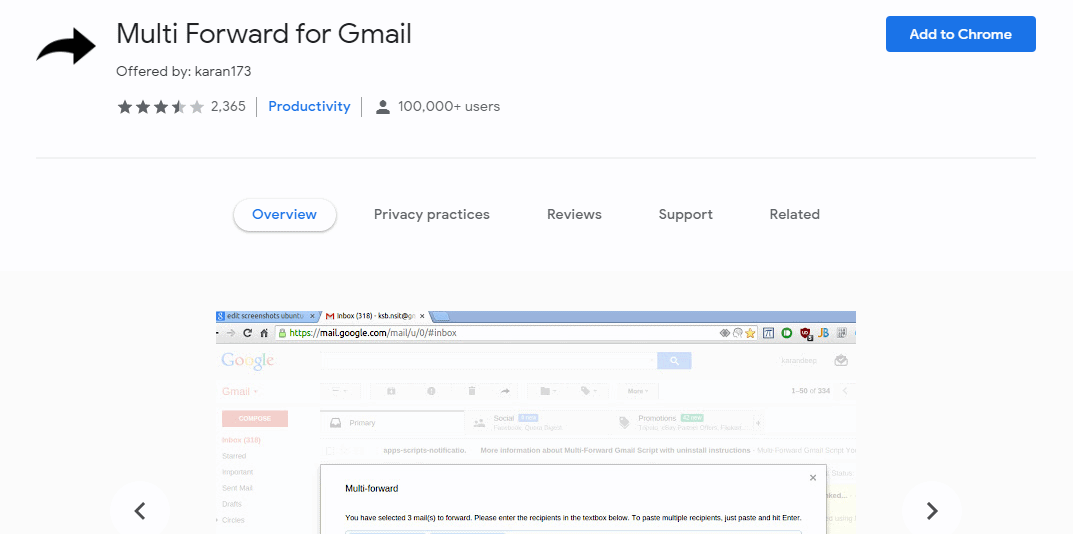Click the star rating icons

click(x=161, y=107)
